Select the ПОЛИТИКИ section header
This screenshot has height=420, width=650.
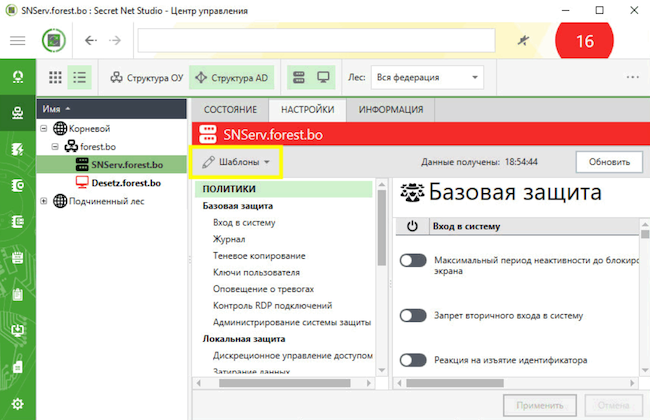click(284, 189)
